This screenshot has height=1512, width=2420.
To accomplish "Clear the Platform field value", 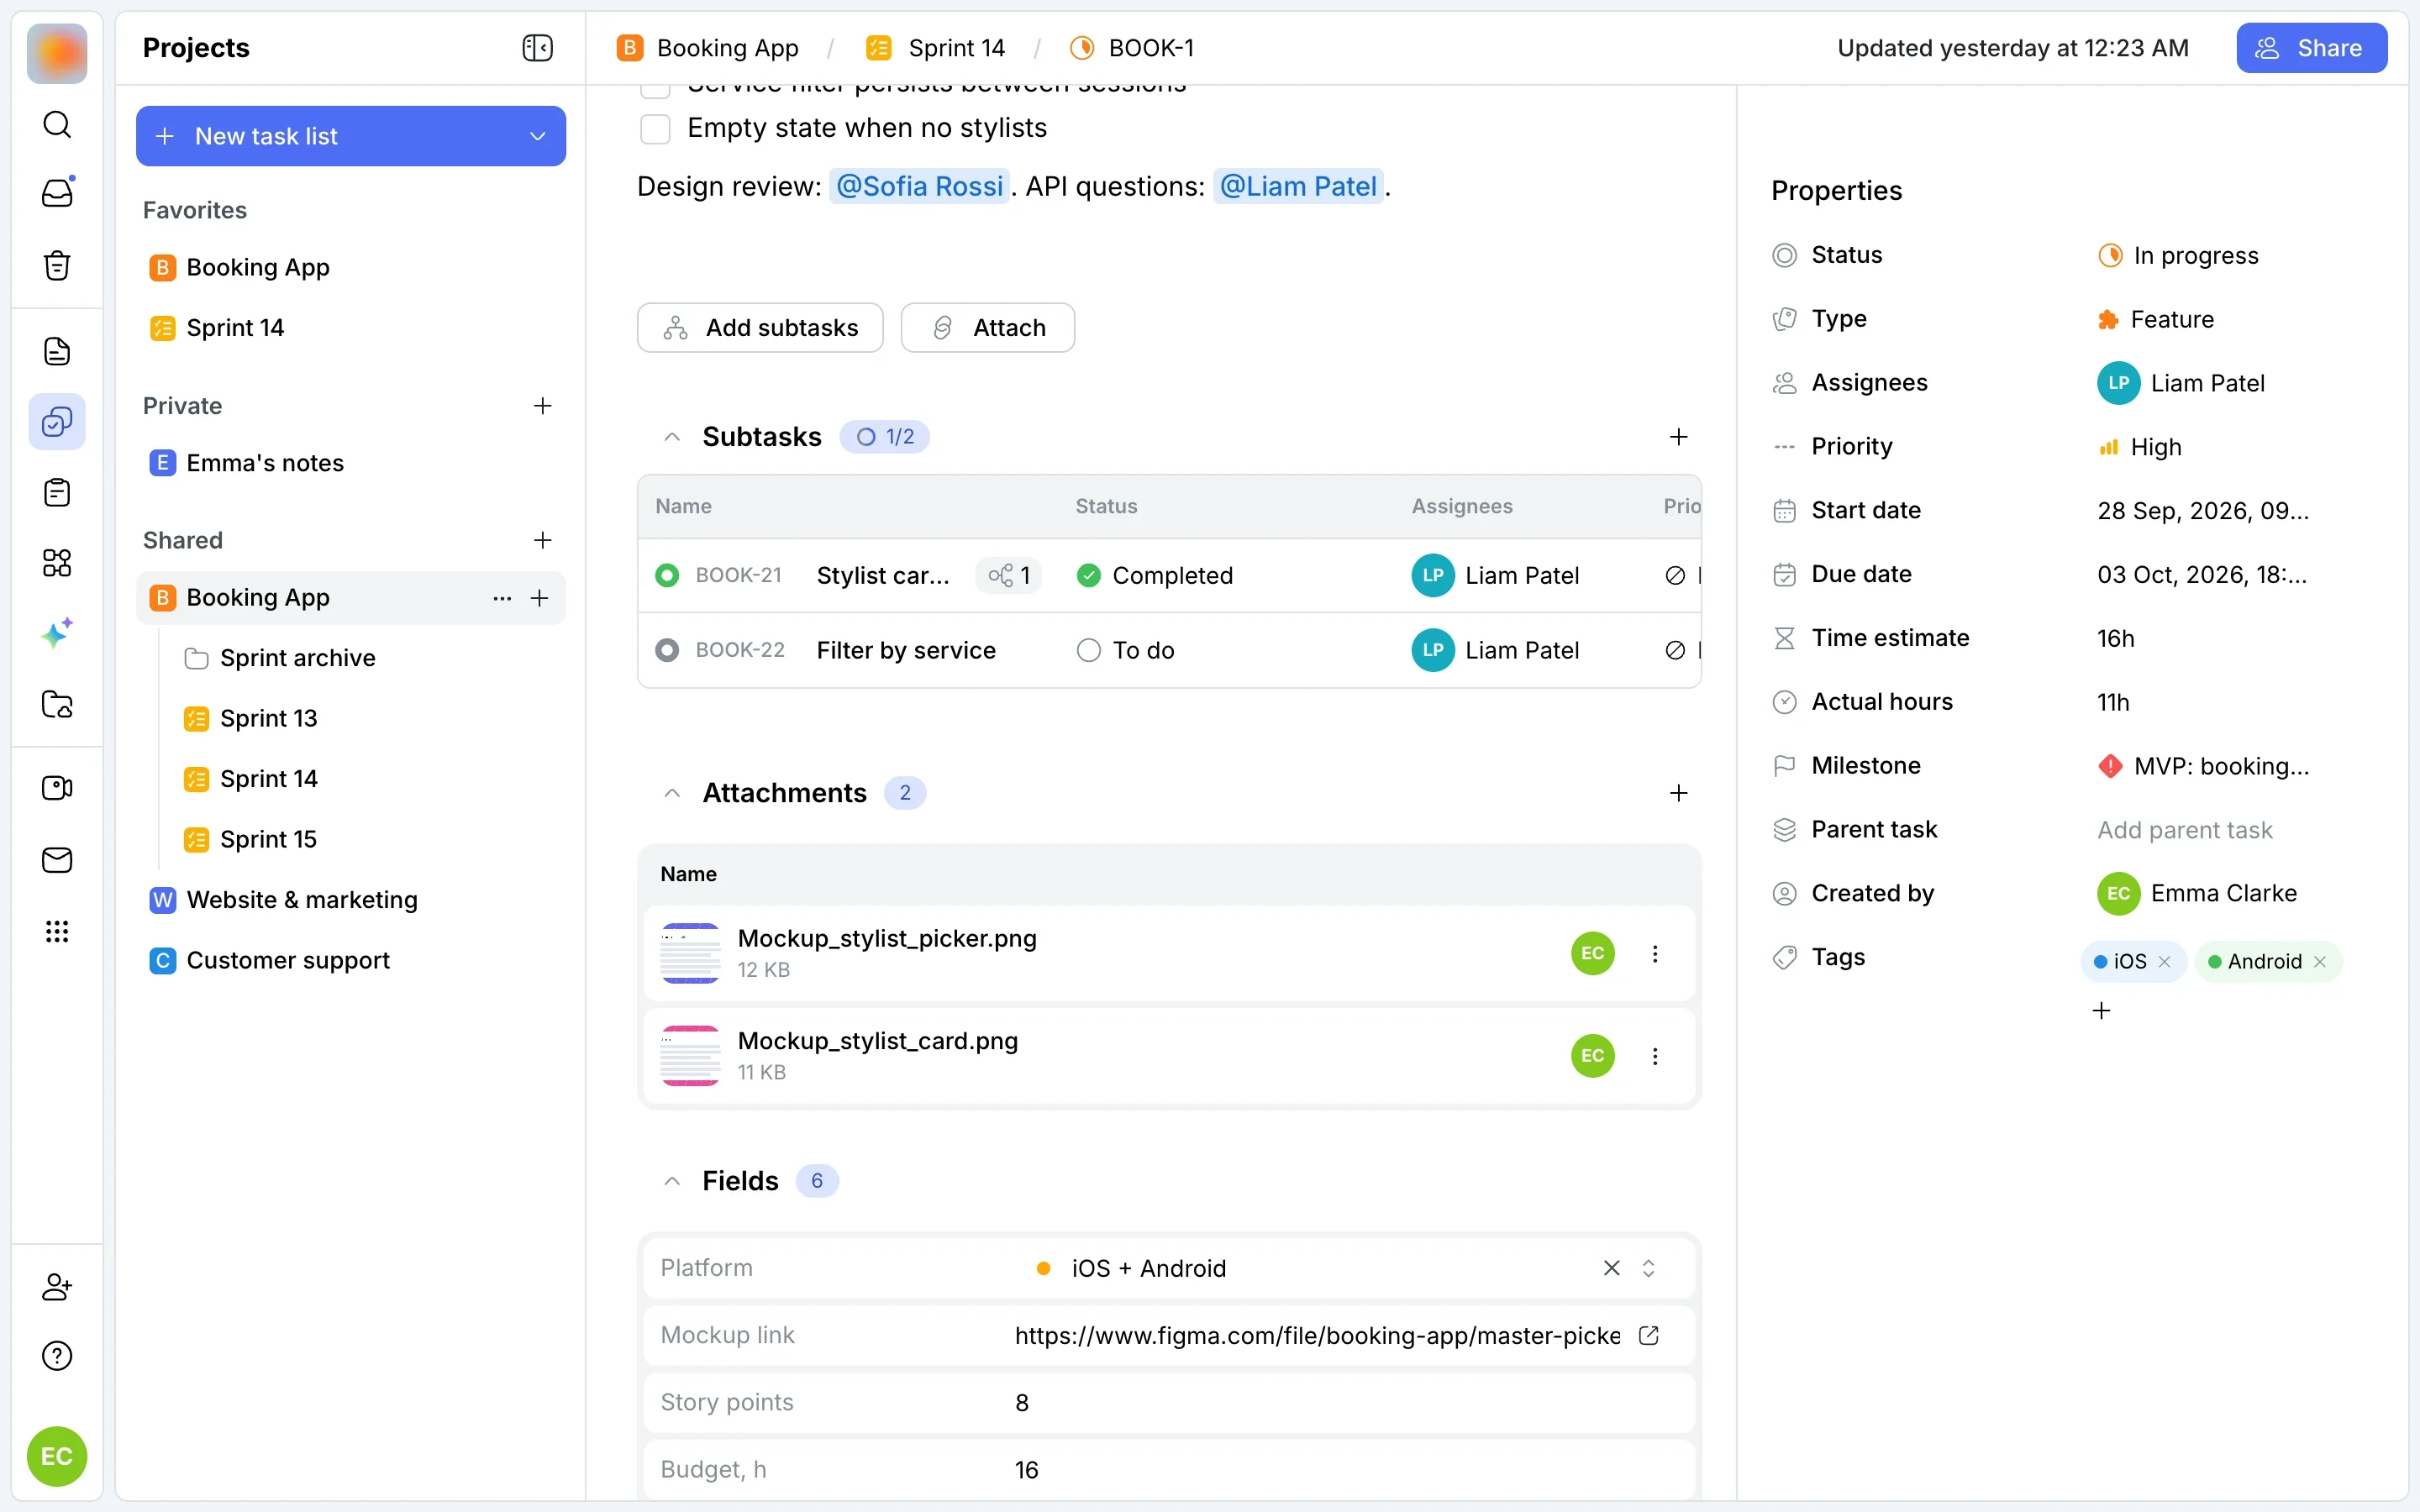I will (1612, 1268).
